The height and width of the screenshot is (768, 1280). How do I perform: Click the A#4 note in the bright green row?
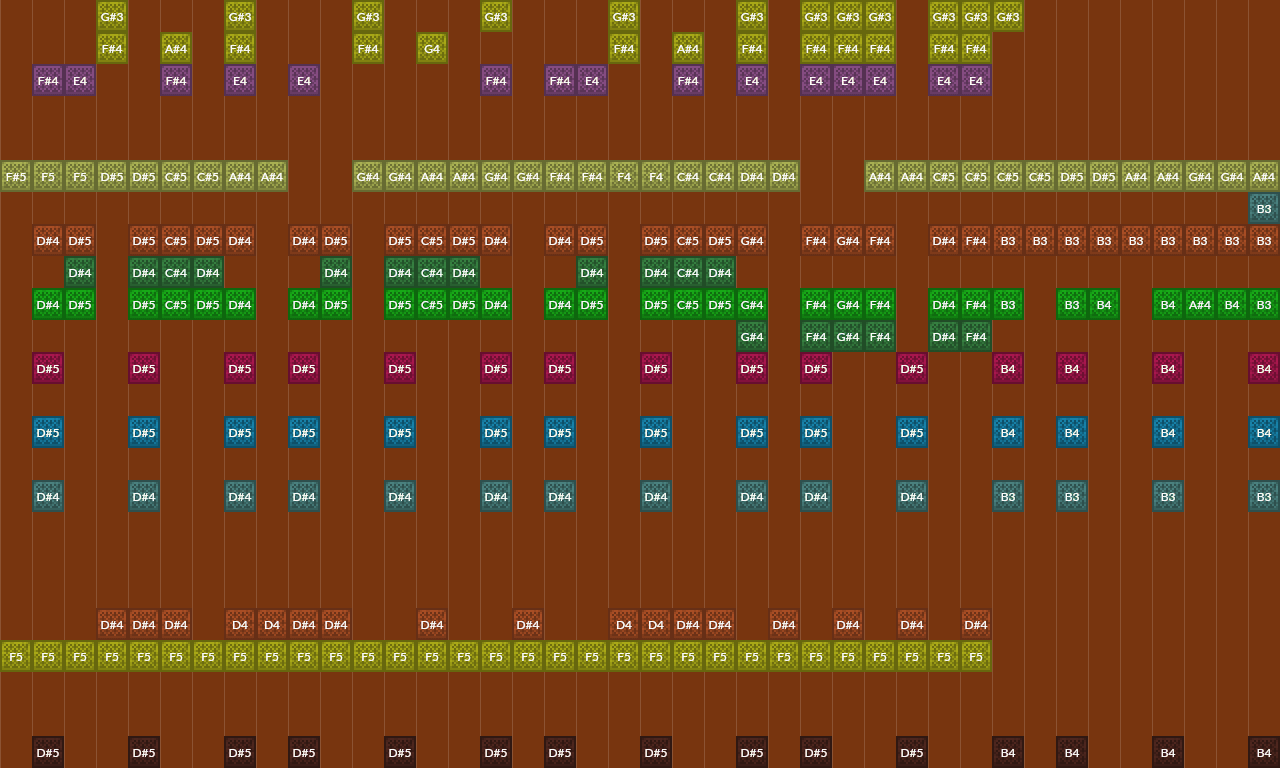pyautogui.click(x=1200, y=305)
